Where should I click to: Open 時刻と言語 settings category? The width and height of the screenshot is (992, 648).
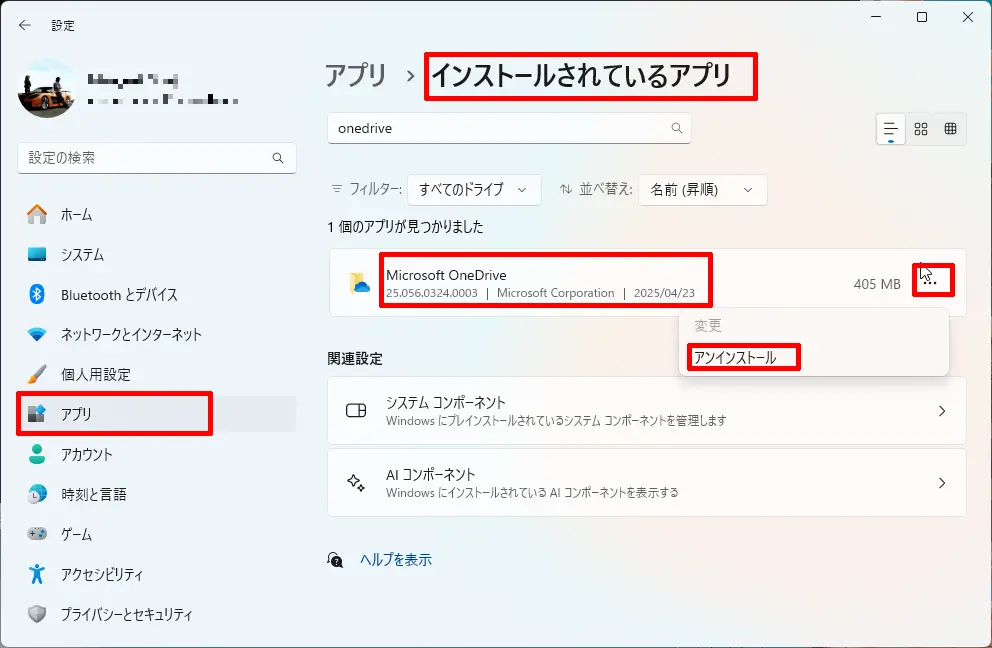(x=157, y=494)
